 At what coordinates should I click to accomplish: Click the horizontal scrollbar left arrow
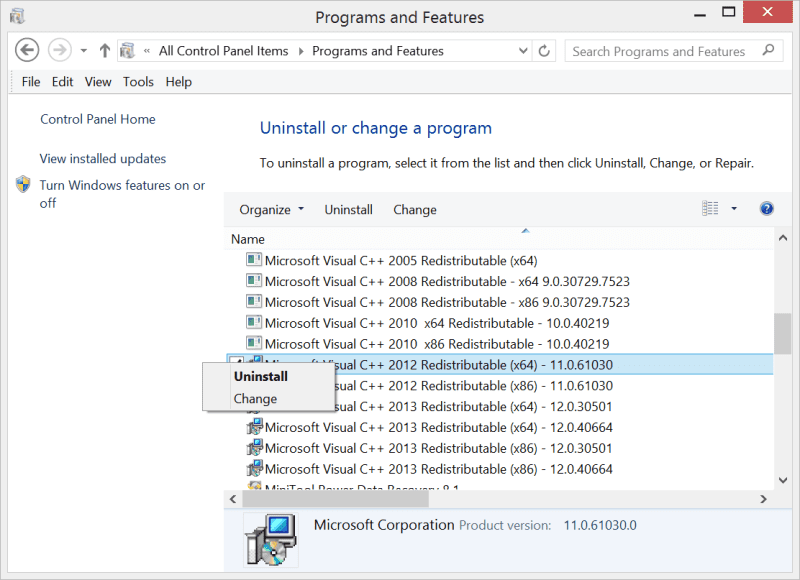click(233, 499)
